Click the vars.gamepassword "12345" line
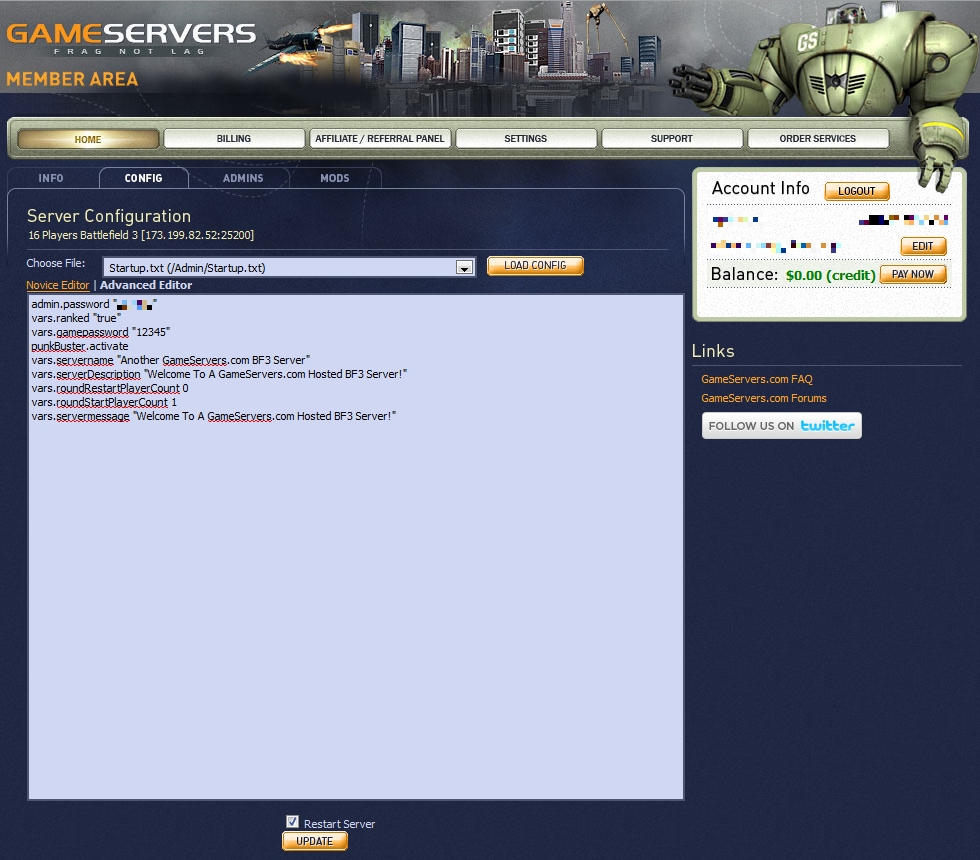 pos(101,332)
